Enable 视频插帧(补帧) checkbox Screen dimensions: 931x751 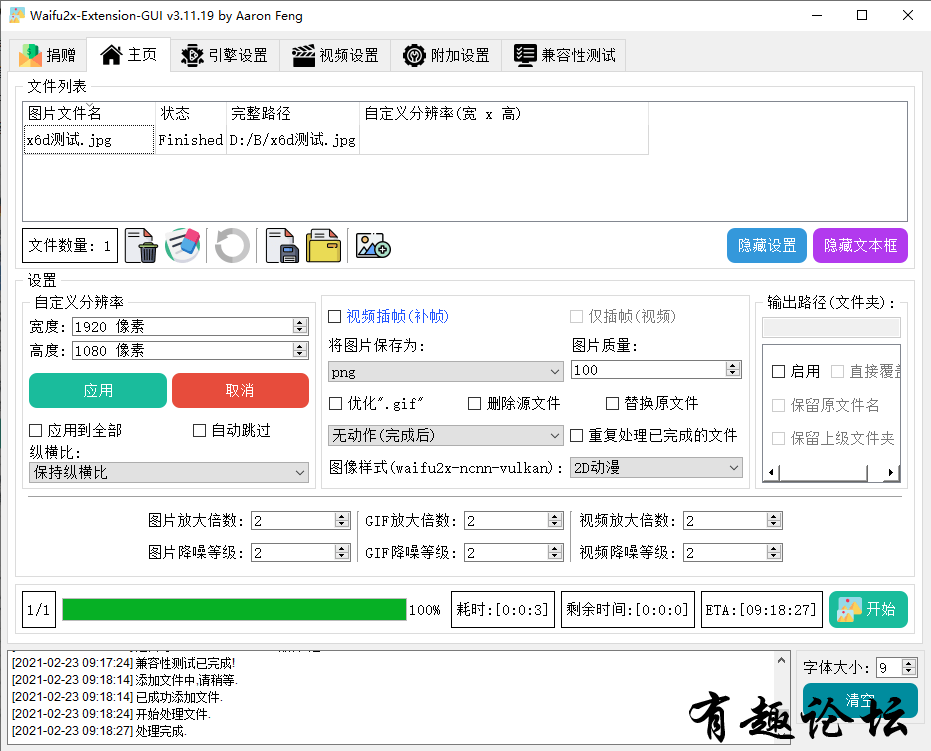point(335,316)
